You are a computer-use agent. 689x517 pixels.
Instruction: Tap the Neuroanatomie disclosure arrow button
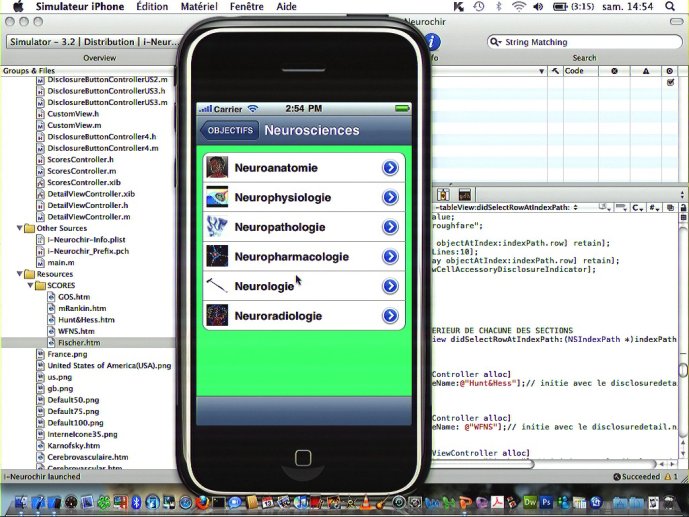390,167
